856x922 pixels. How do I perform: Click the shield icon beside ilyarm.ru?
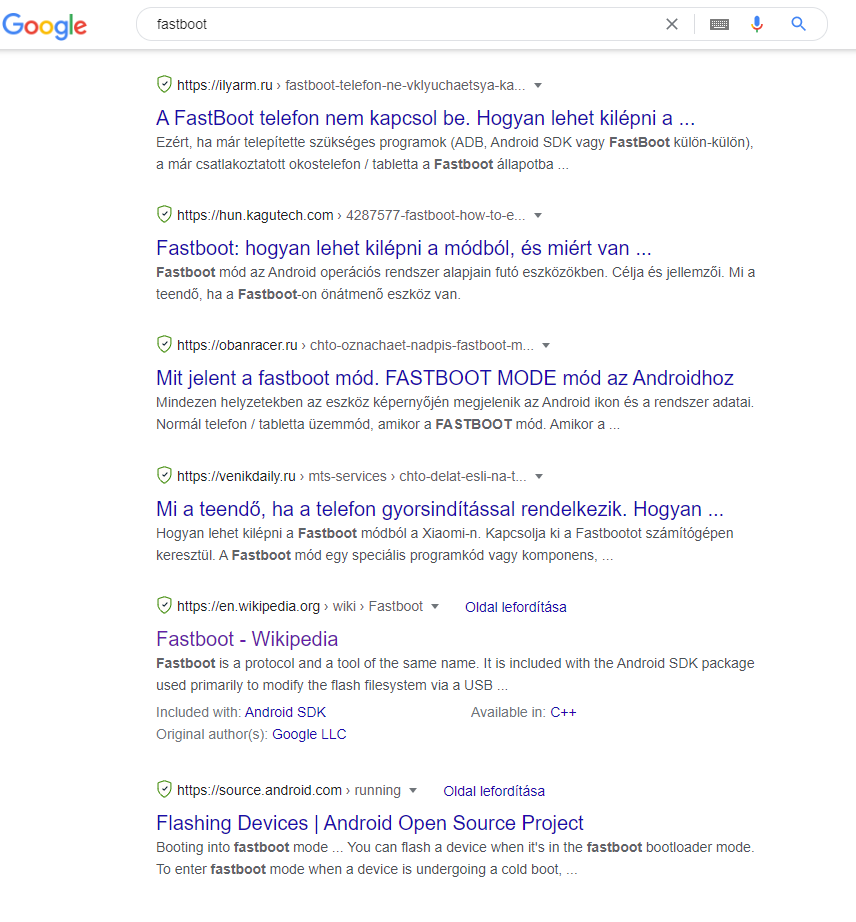tap(164, 84)
